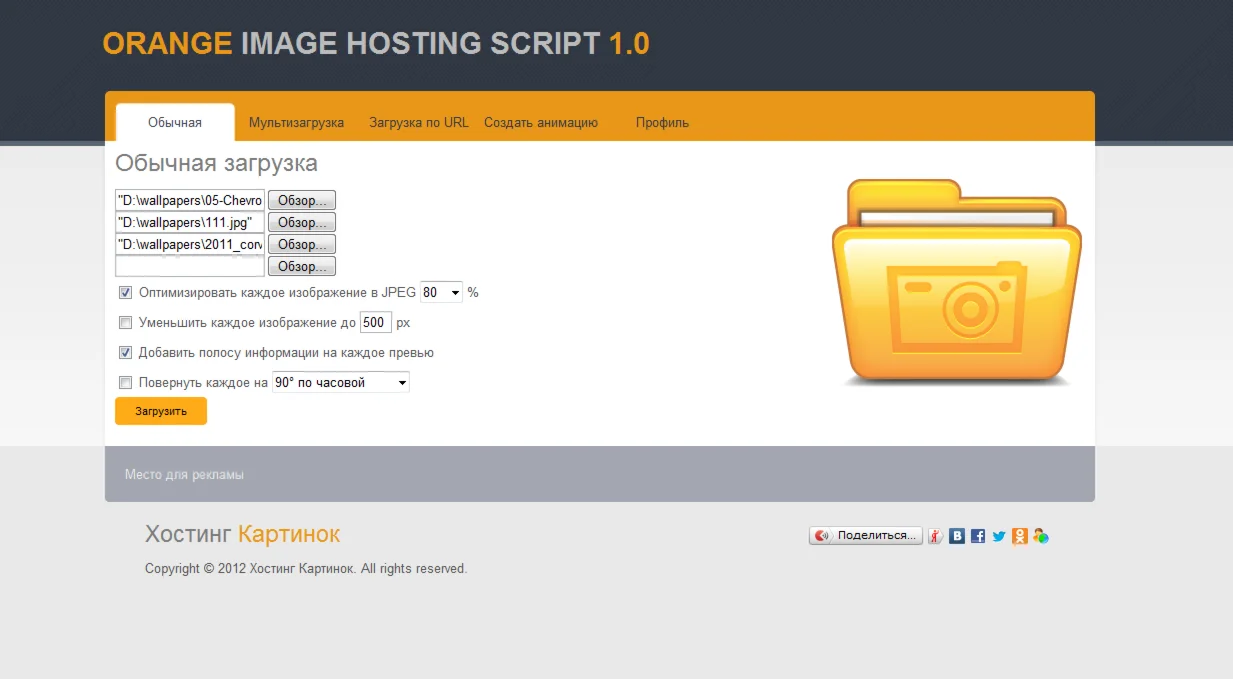Share on Facebook icon
The width and height of the screenshot is (1233, 679).
pos(978,536)
